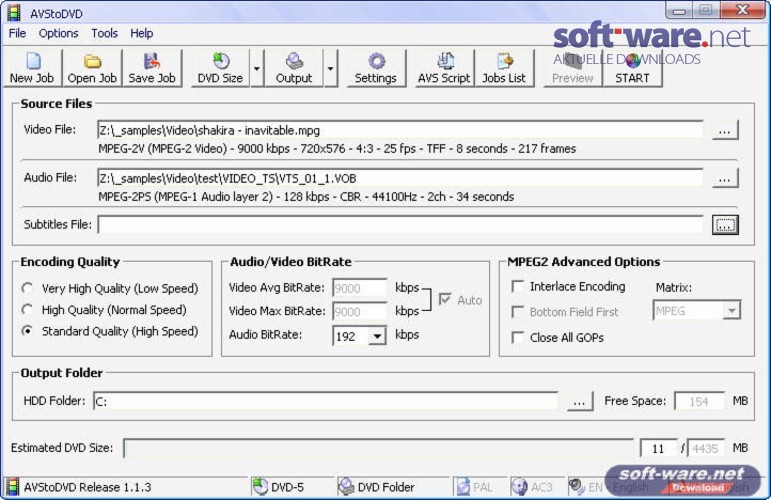The height and width of the screenshot is (500, 771).
Task: Open Settings with the gear icon
Action: (x=377, y=61)
